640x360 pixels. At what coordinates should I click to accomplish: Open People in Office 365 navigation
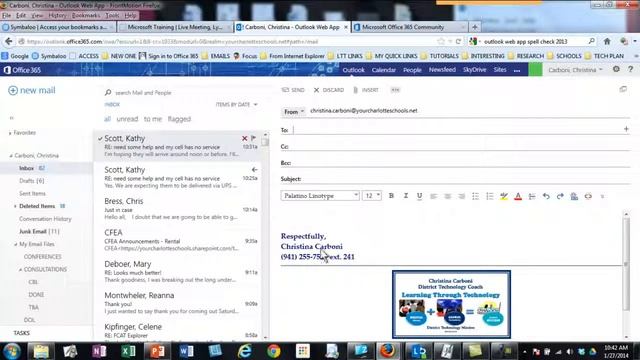[x=412, y=70]
